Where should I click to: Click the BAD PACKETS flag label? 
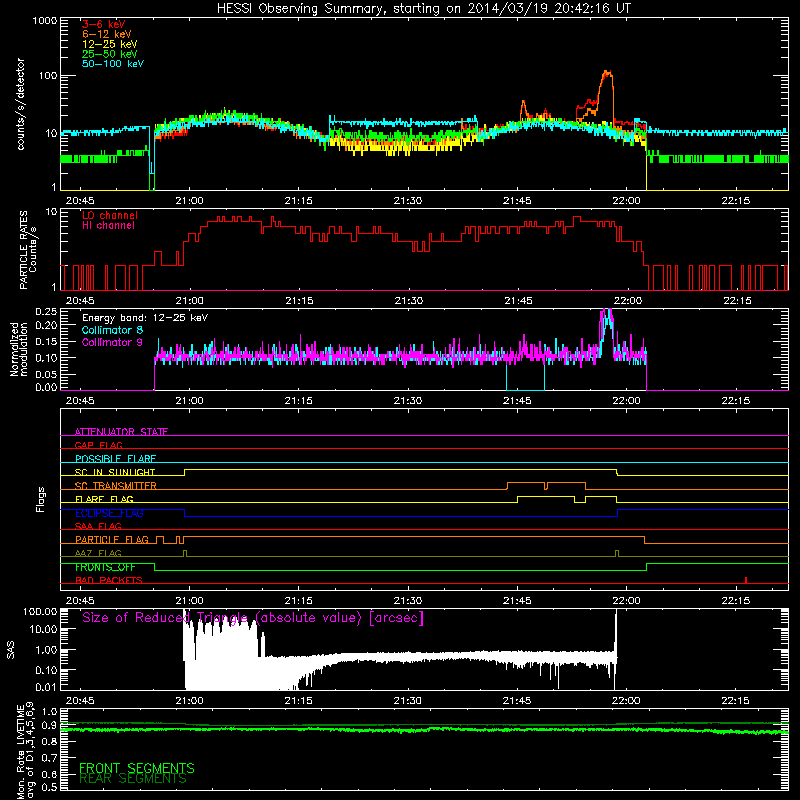[109, 580]
